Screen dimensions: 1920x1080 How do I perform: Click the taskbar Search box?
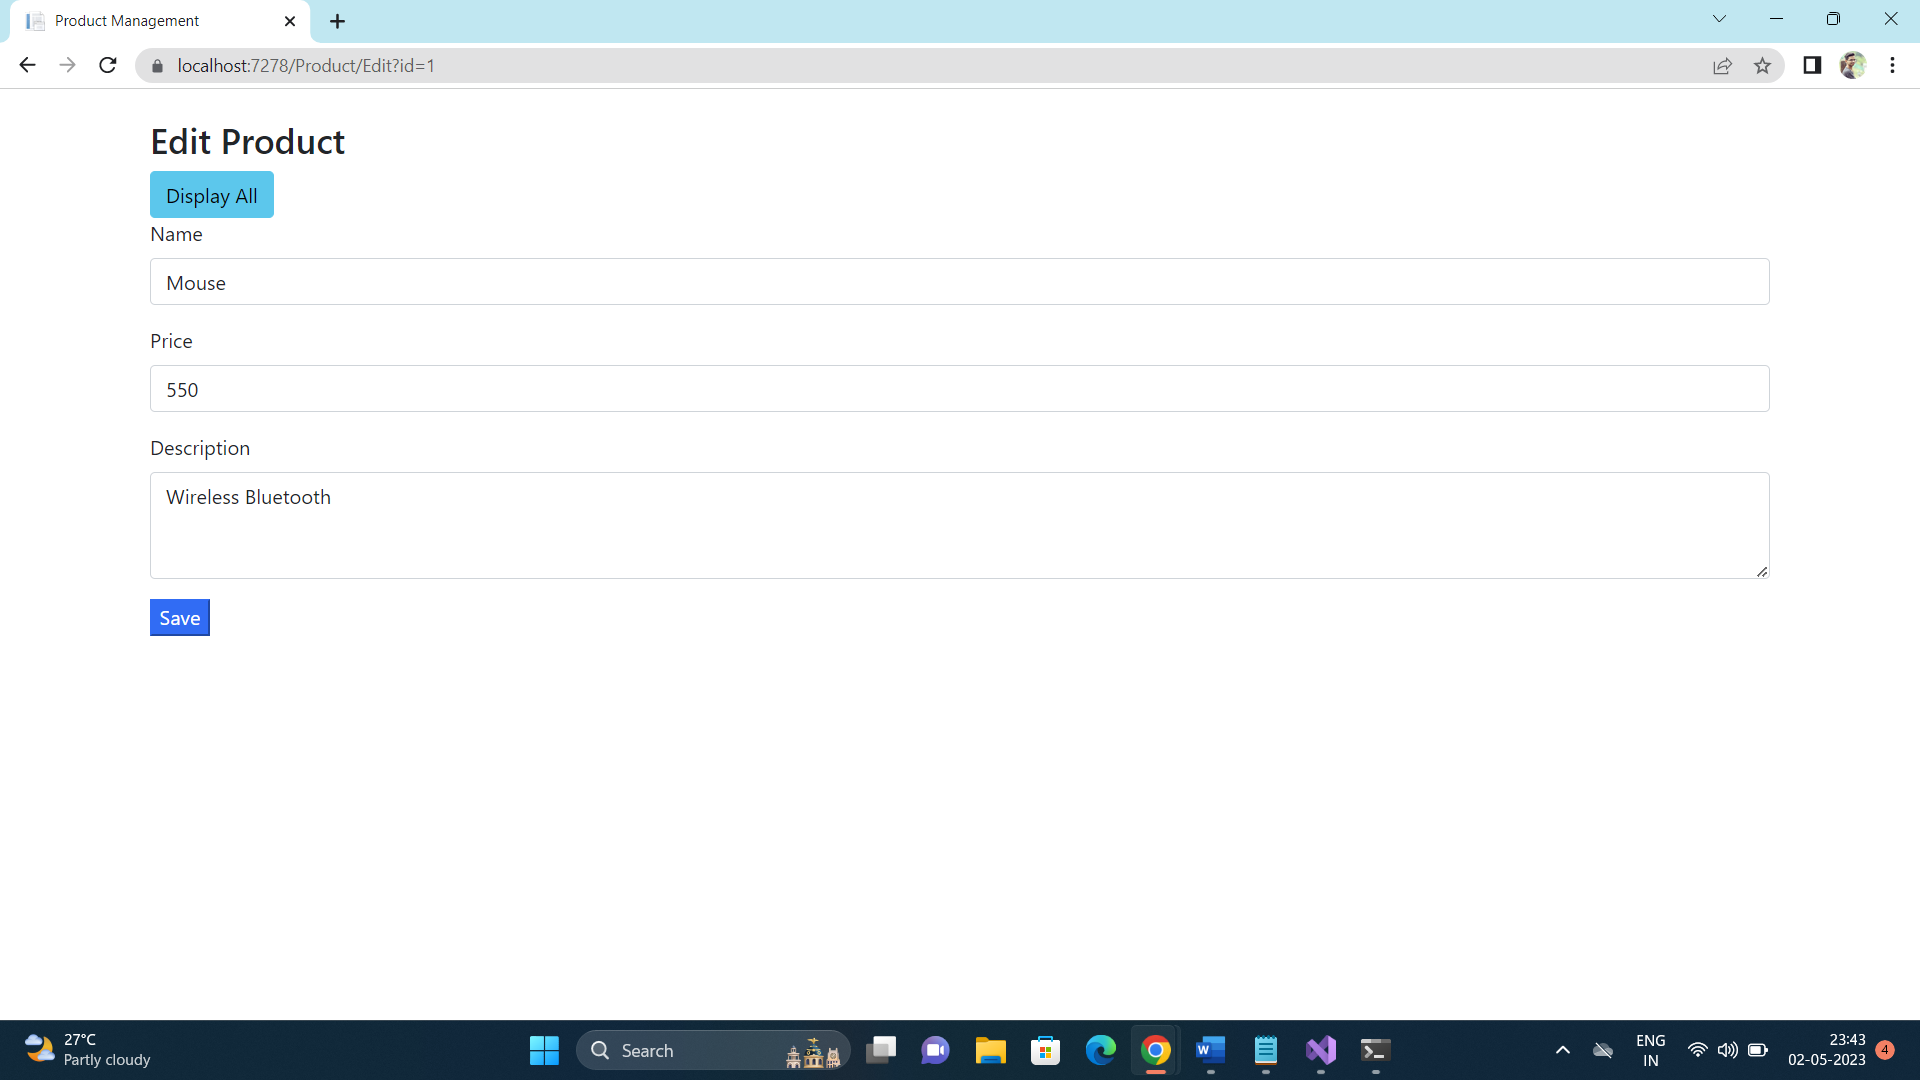point(713,1051)
